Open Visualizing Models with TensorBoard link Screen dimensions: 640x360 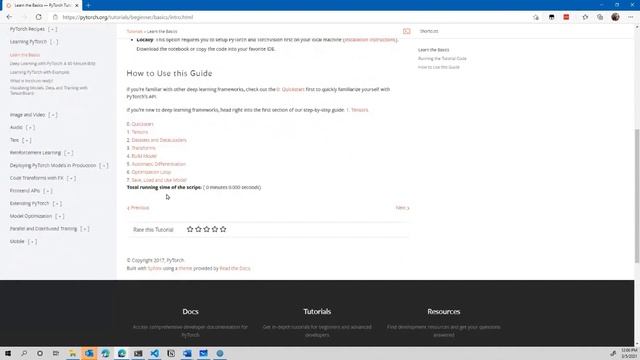click(x=49, y=90)
